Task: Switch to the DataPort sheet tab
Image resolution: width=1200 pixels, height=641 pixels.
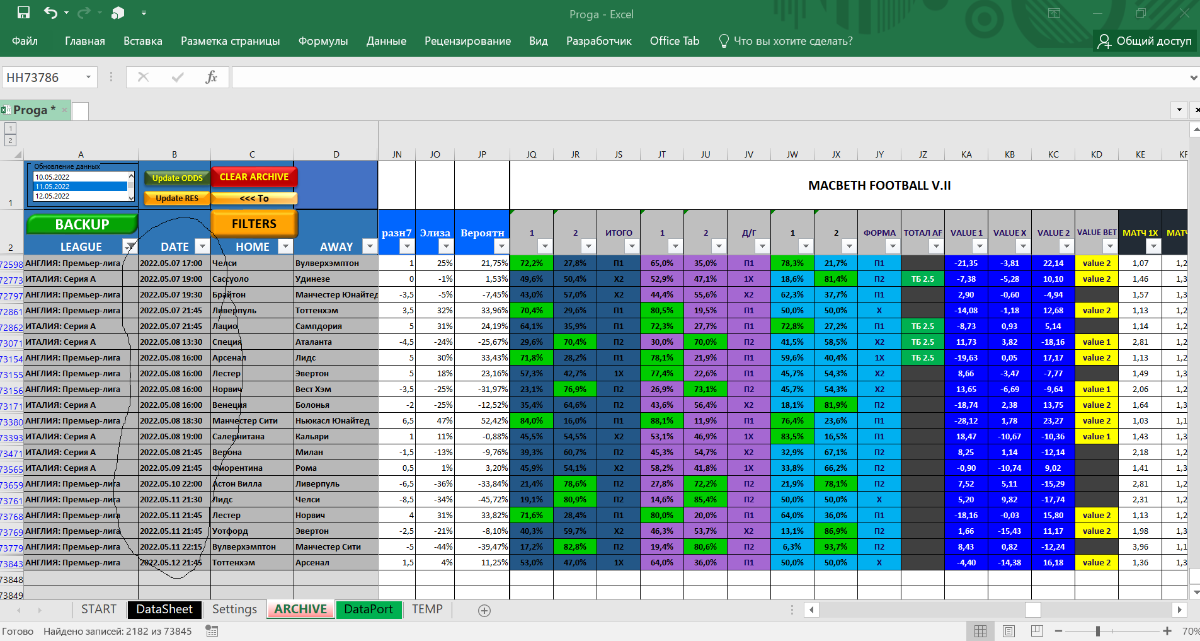Action: pyautogui.click(x=370, y=609)
